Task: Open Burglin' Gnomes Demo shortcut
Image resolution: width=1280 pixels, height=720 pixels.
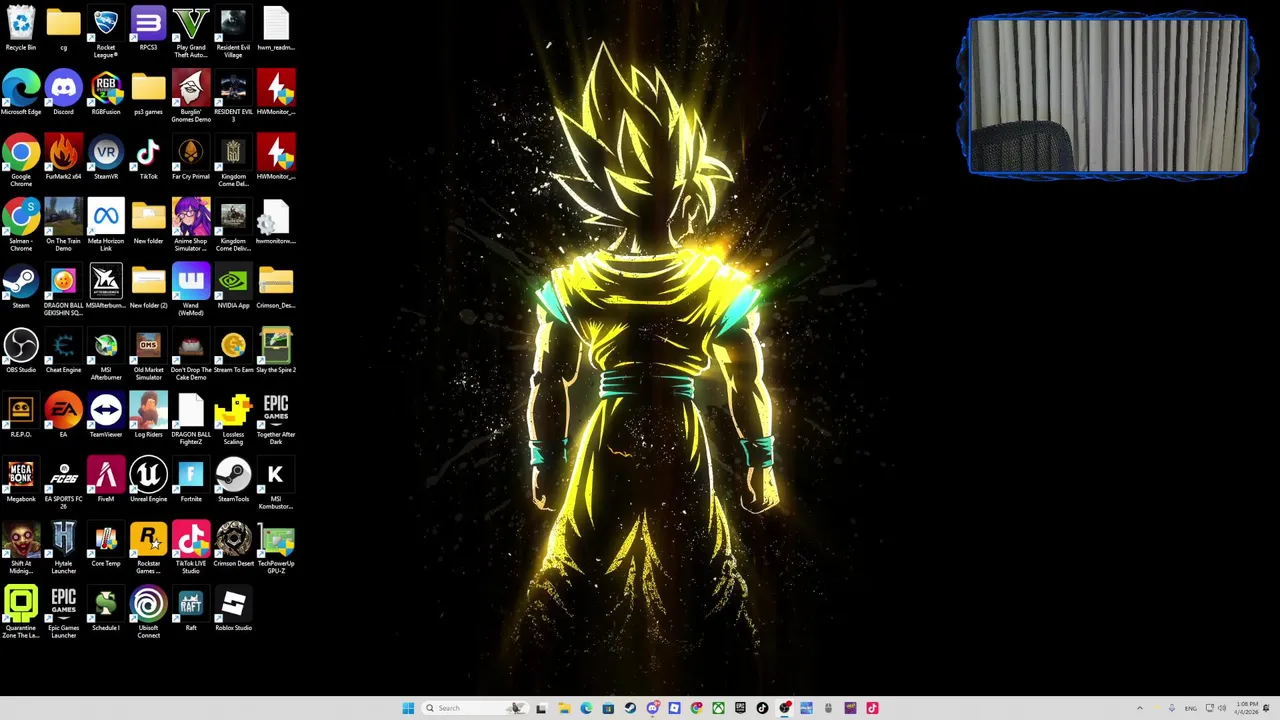Action: [191, 96]
